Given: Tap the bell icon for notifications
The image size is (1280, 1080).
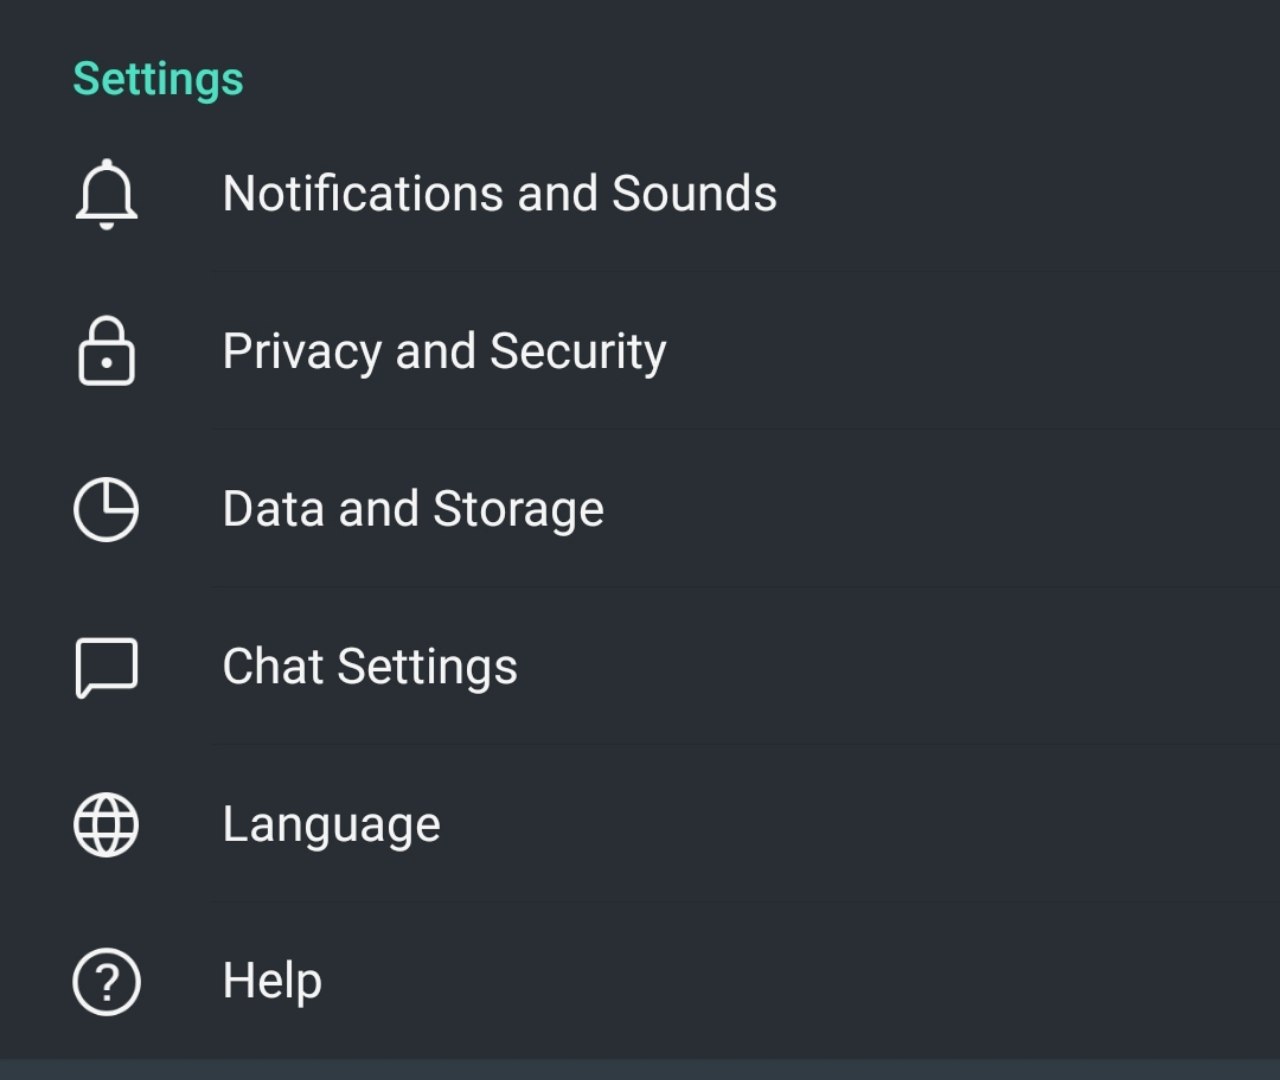Looking at the screenshot, I should [x=106, y=194].
